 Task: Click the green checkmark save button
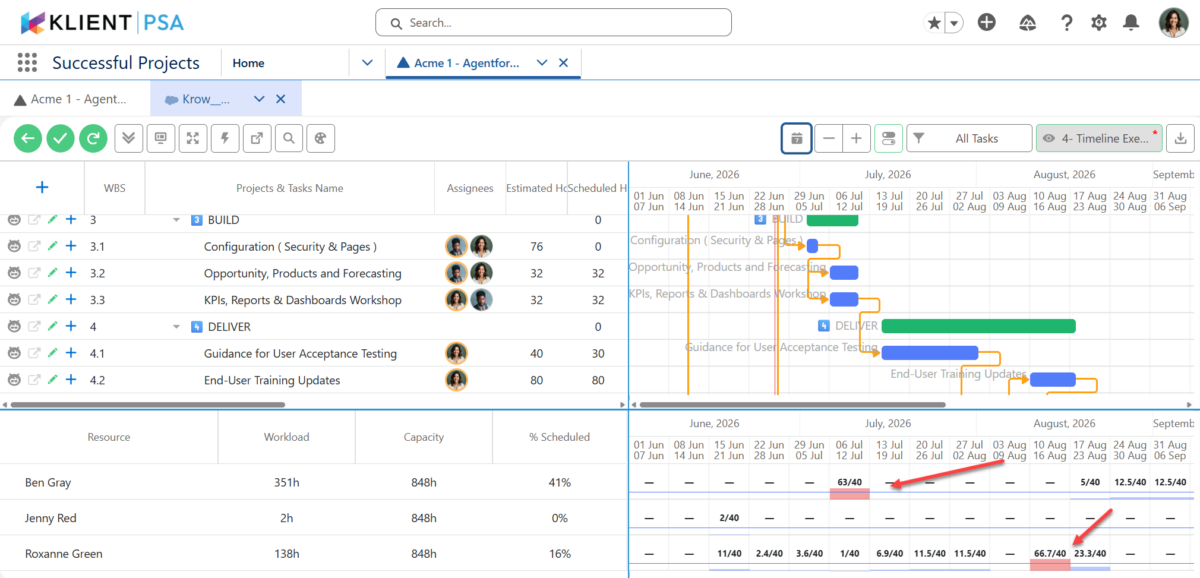point(61,138)
